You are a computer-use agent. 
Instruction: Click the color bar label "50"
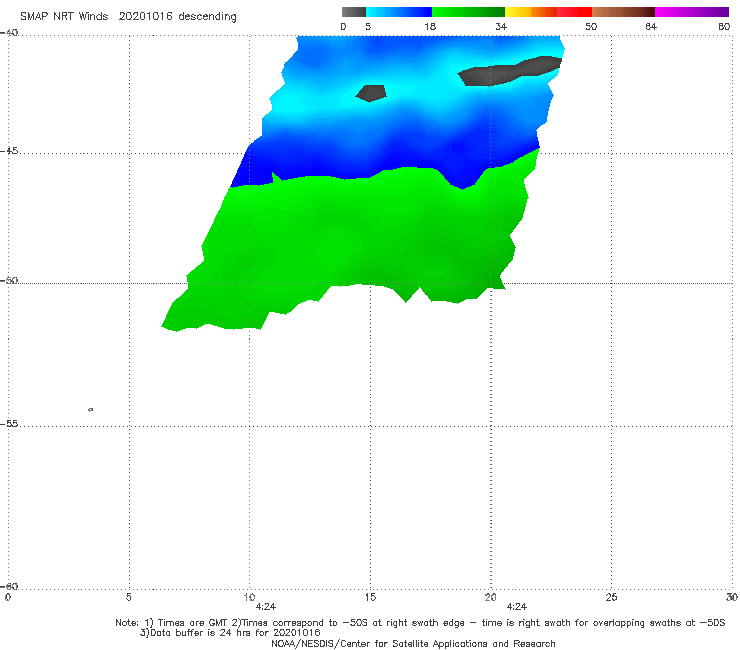(x=591, y=27)
